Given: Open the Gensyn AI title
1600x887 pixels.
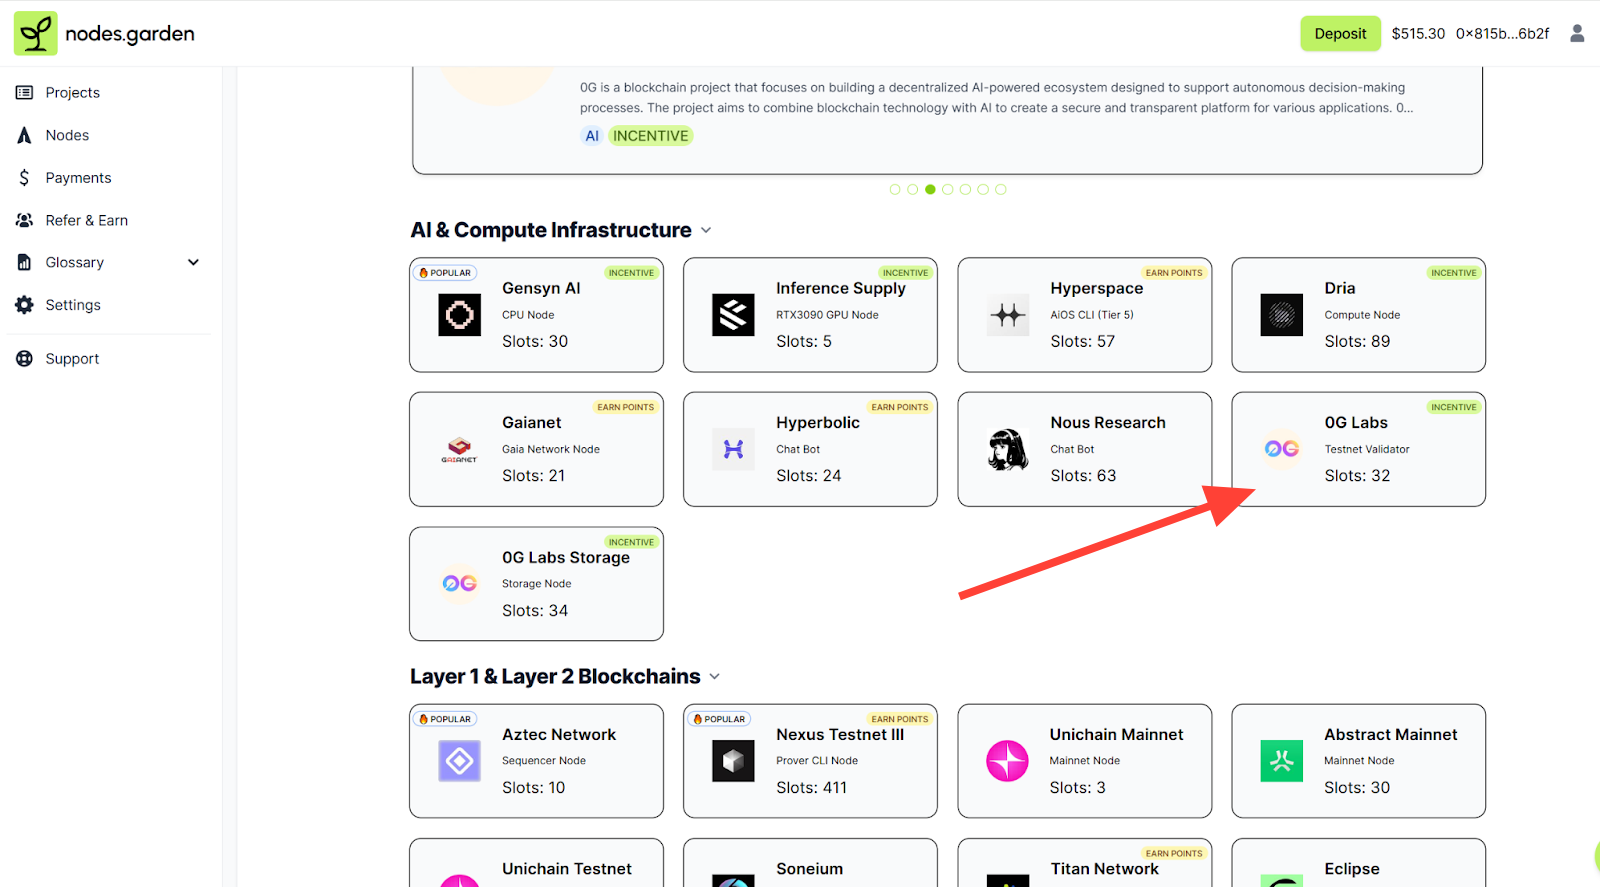Looking at the screenshot, I should click(541, 288).
